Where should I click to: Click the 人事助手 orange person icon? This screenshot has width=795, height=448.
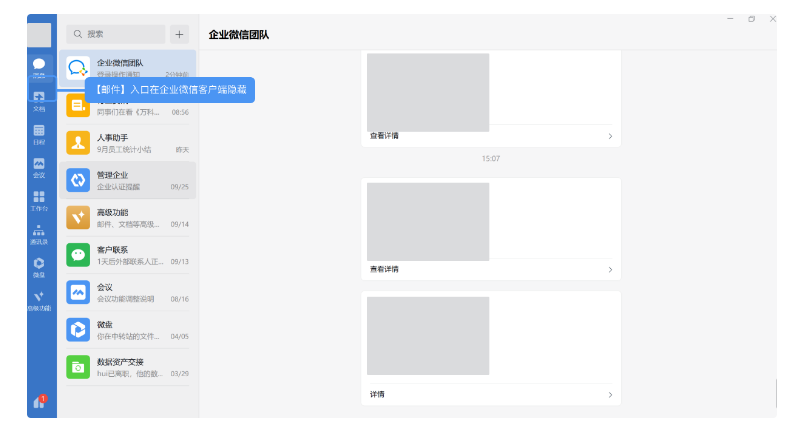[x=78, y=143]
